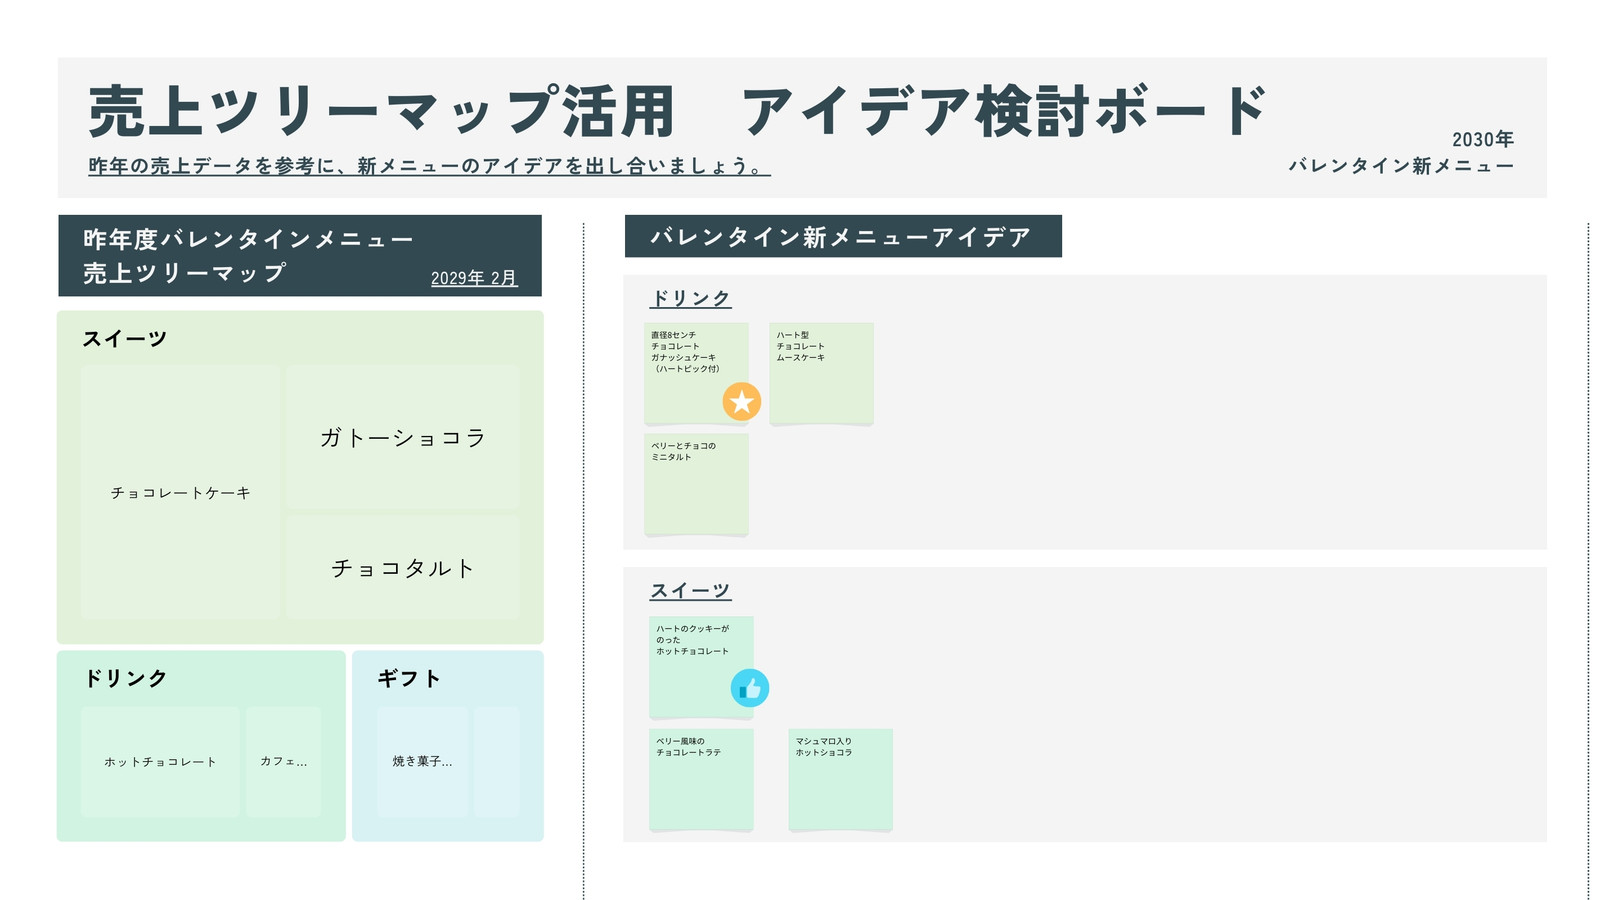This screenshot has width=1600, height=900.
Task: Select the 2030年 label
Action: pos(1483,140)
